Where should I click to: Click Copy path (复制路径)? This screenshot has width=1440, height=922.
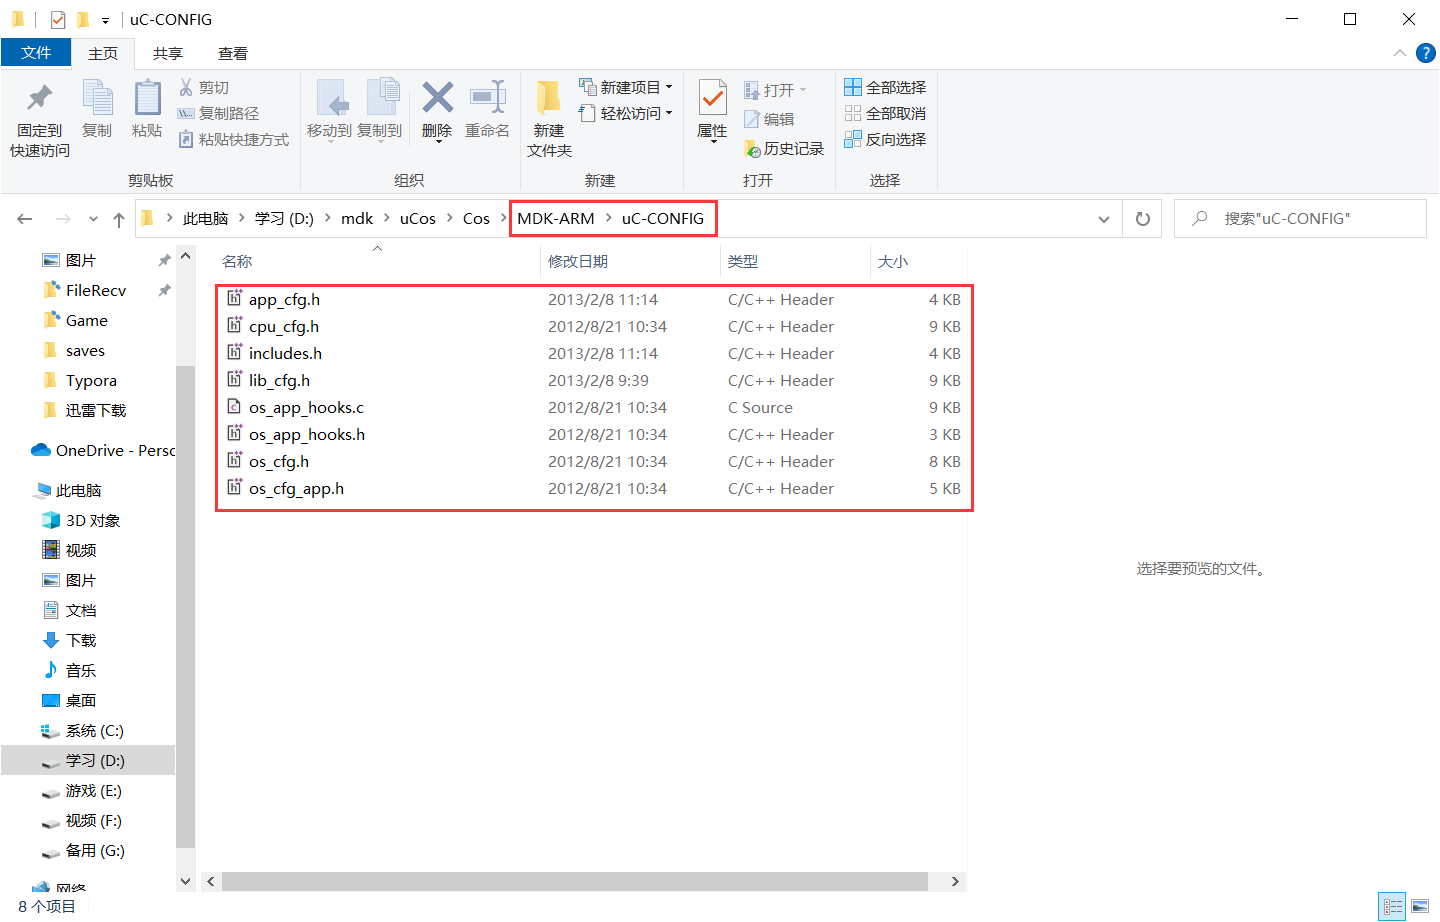(218, 113)
